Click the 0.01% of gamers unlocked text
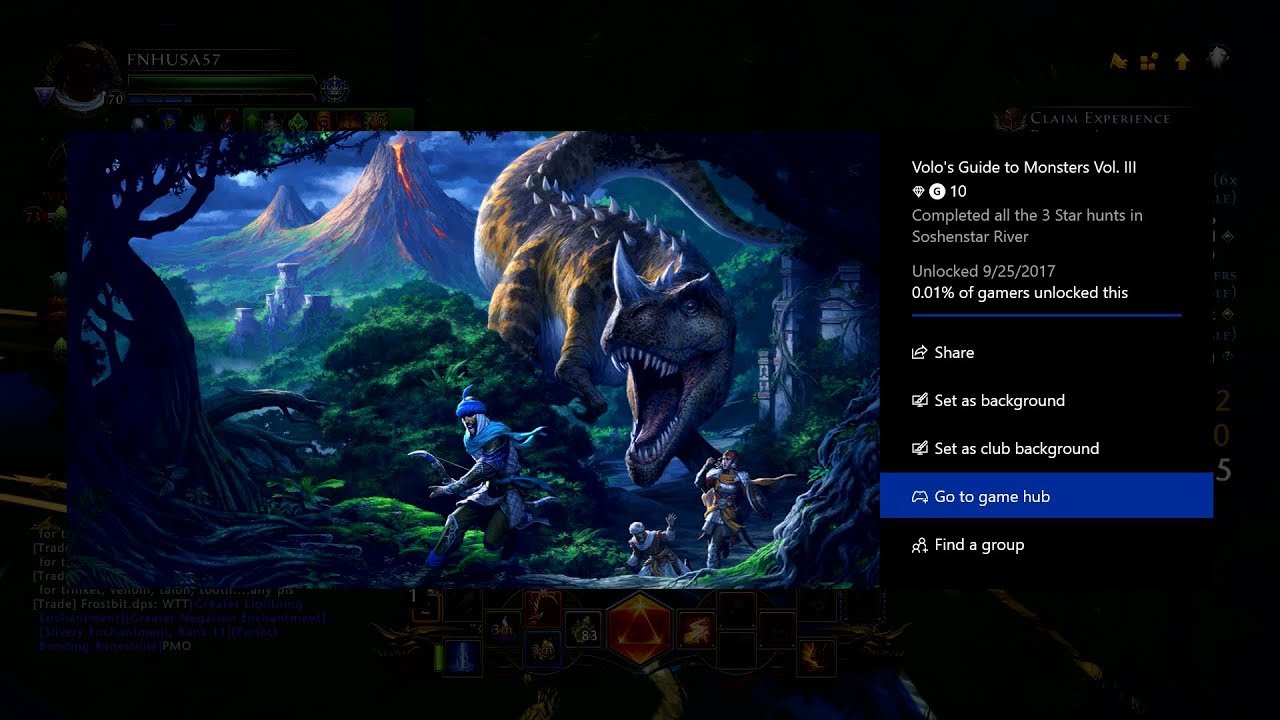Screen dimensions: 1280x720 pos(1019,292)
